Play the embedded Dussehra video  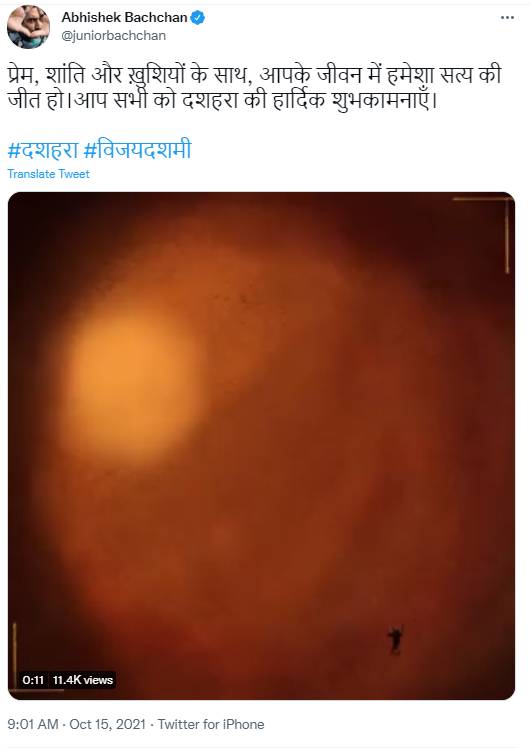tap(261, 445)
